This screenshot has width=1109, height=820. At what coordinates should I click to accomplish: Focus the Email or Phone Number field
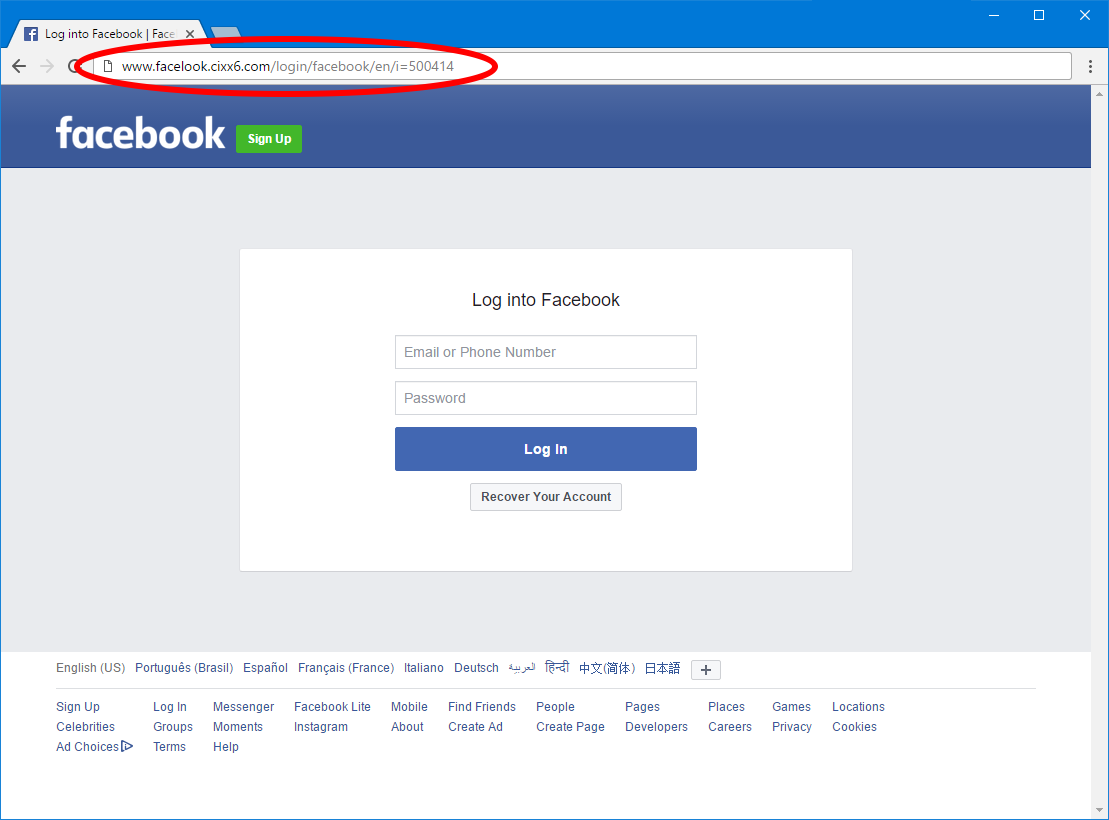[x=545, y=352]
